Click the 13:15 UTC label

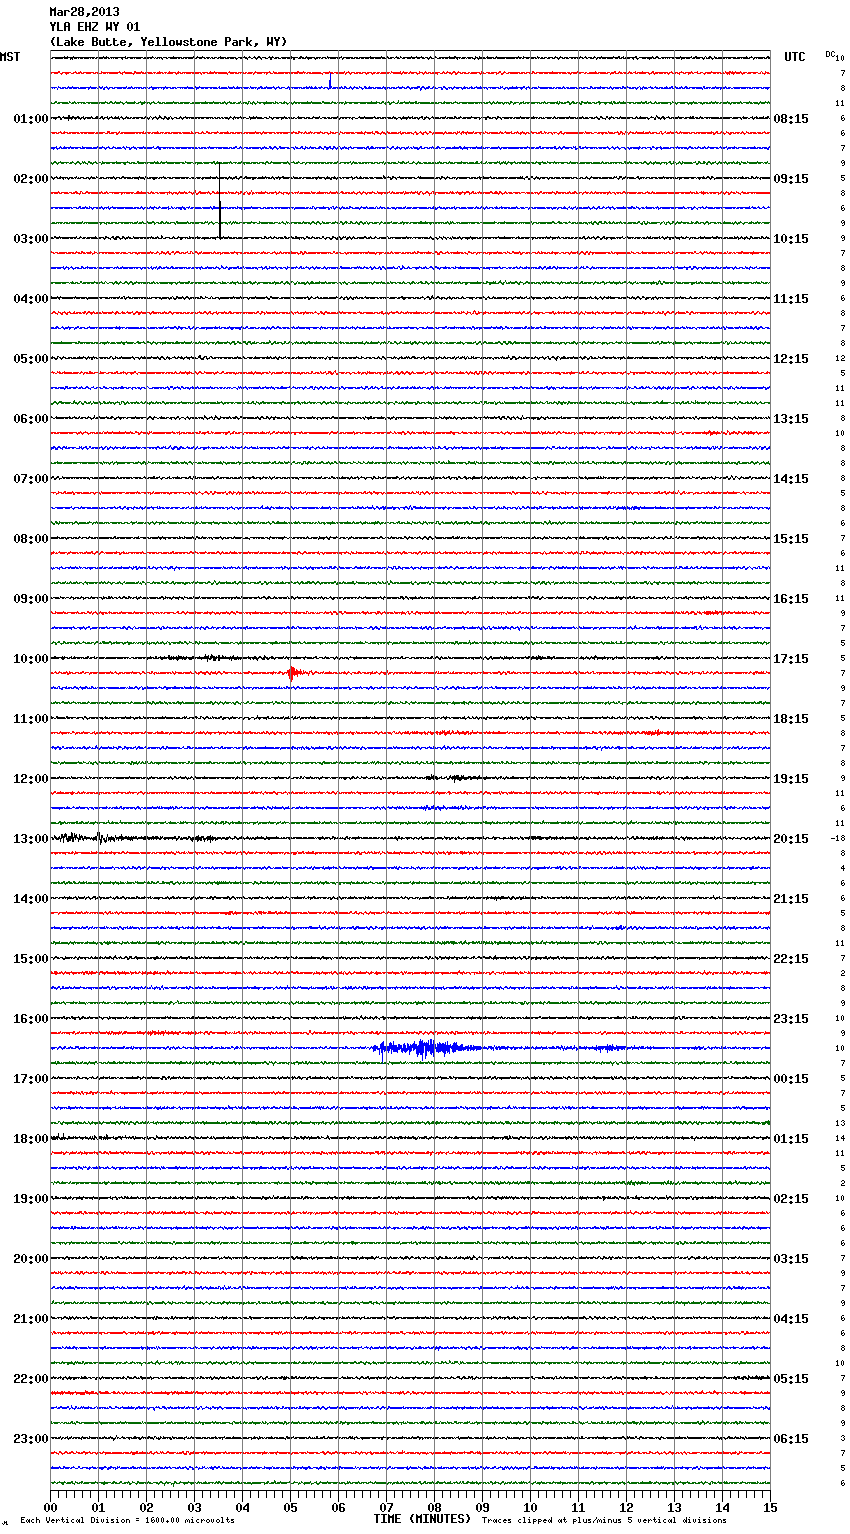(x=791, y=419)
